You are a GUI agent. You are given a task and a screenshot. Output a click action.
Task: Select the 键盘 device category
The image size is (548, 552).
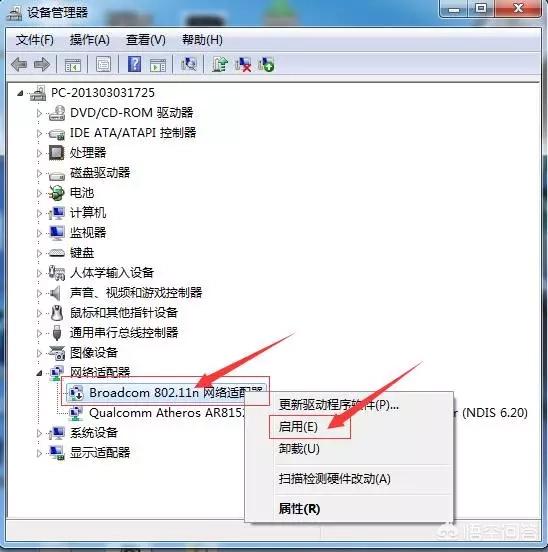click(82, 253)
